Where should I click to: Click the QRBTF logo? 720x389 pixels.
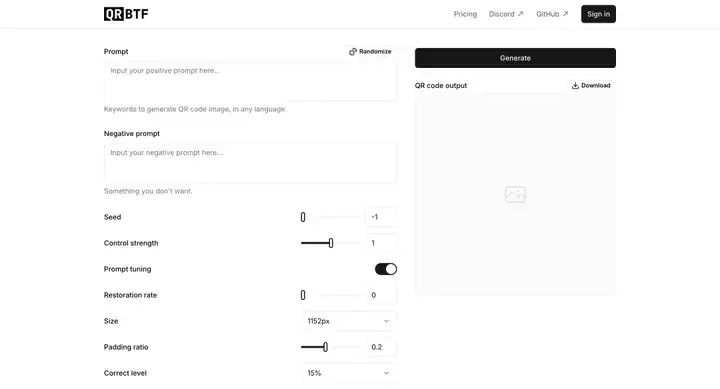point(126,14)
